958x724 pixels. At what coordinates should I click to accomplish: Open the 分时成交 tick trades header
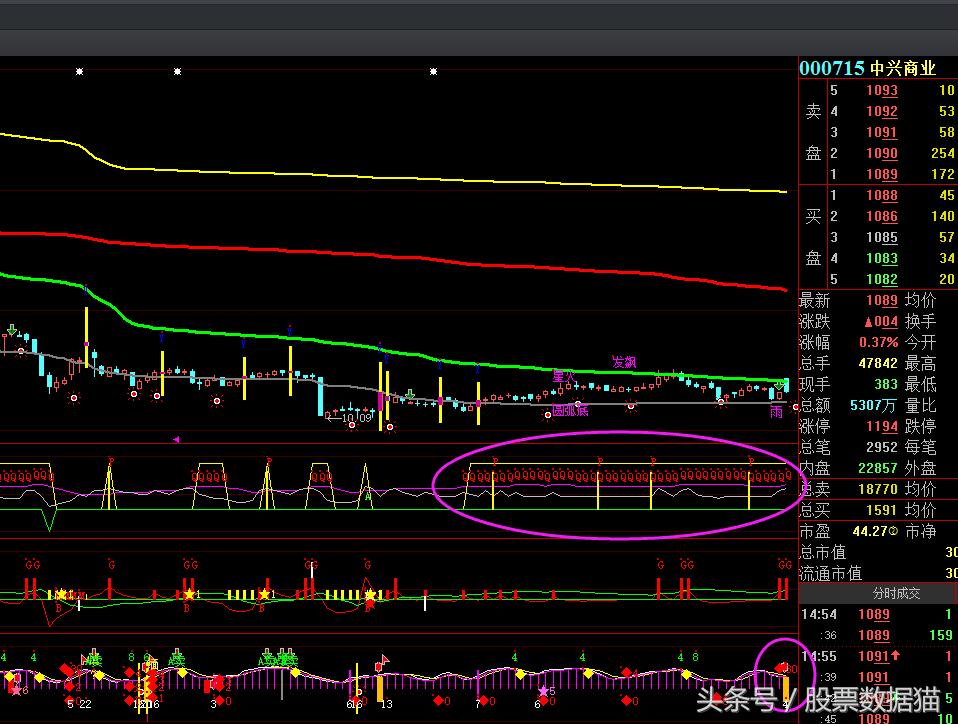click(x=896, y=593)
